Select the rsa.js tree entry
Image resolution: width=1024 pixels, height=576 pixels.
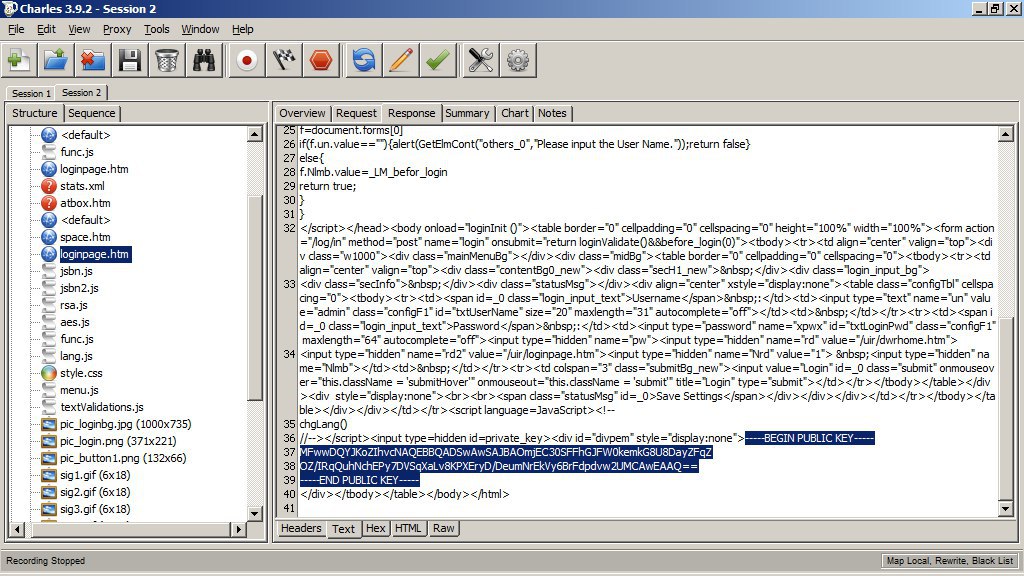74,305
